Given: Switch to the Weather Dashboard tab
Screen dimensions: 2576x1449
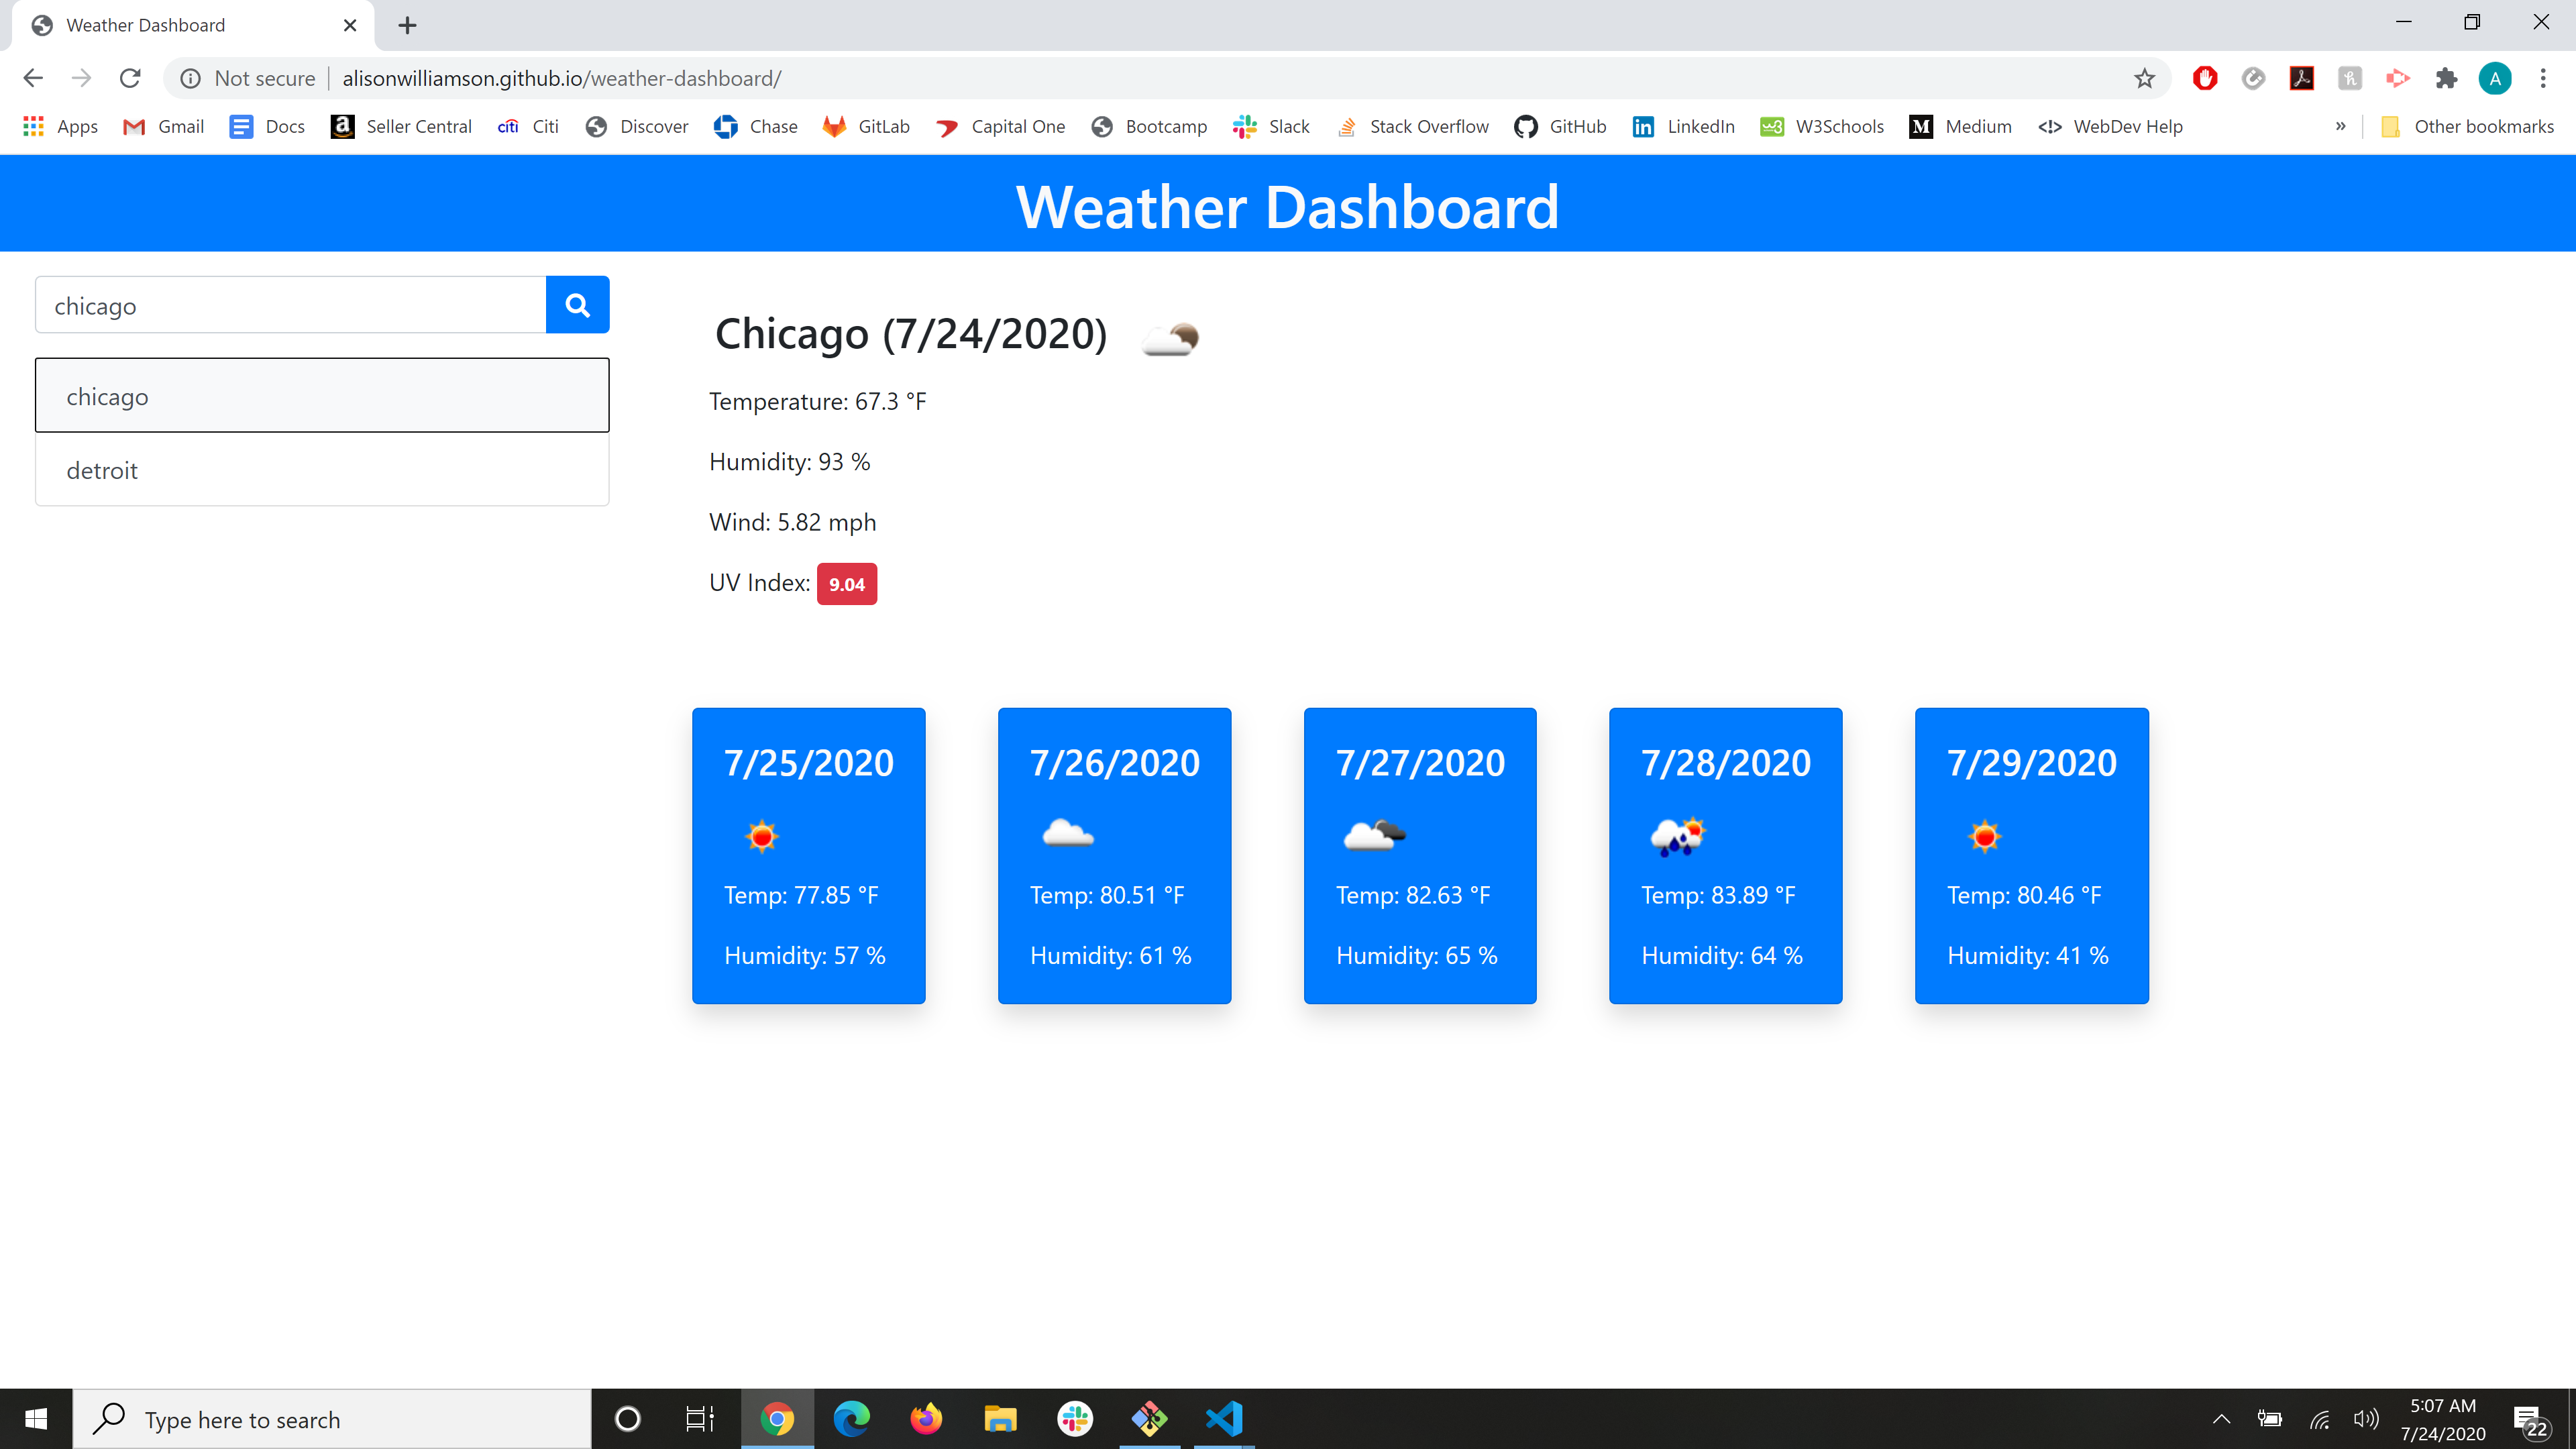Looking at the screenshot, I should pyautogui.click(x=193, y=25).
